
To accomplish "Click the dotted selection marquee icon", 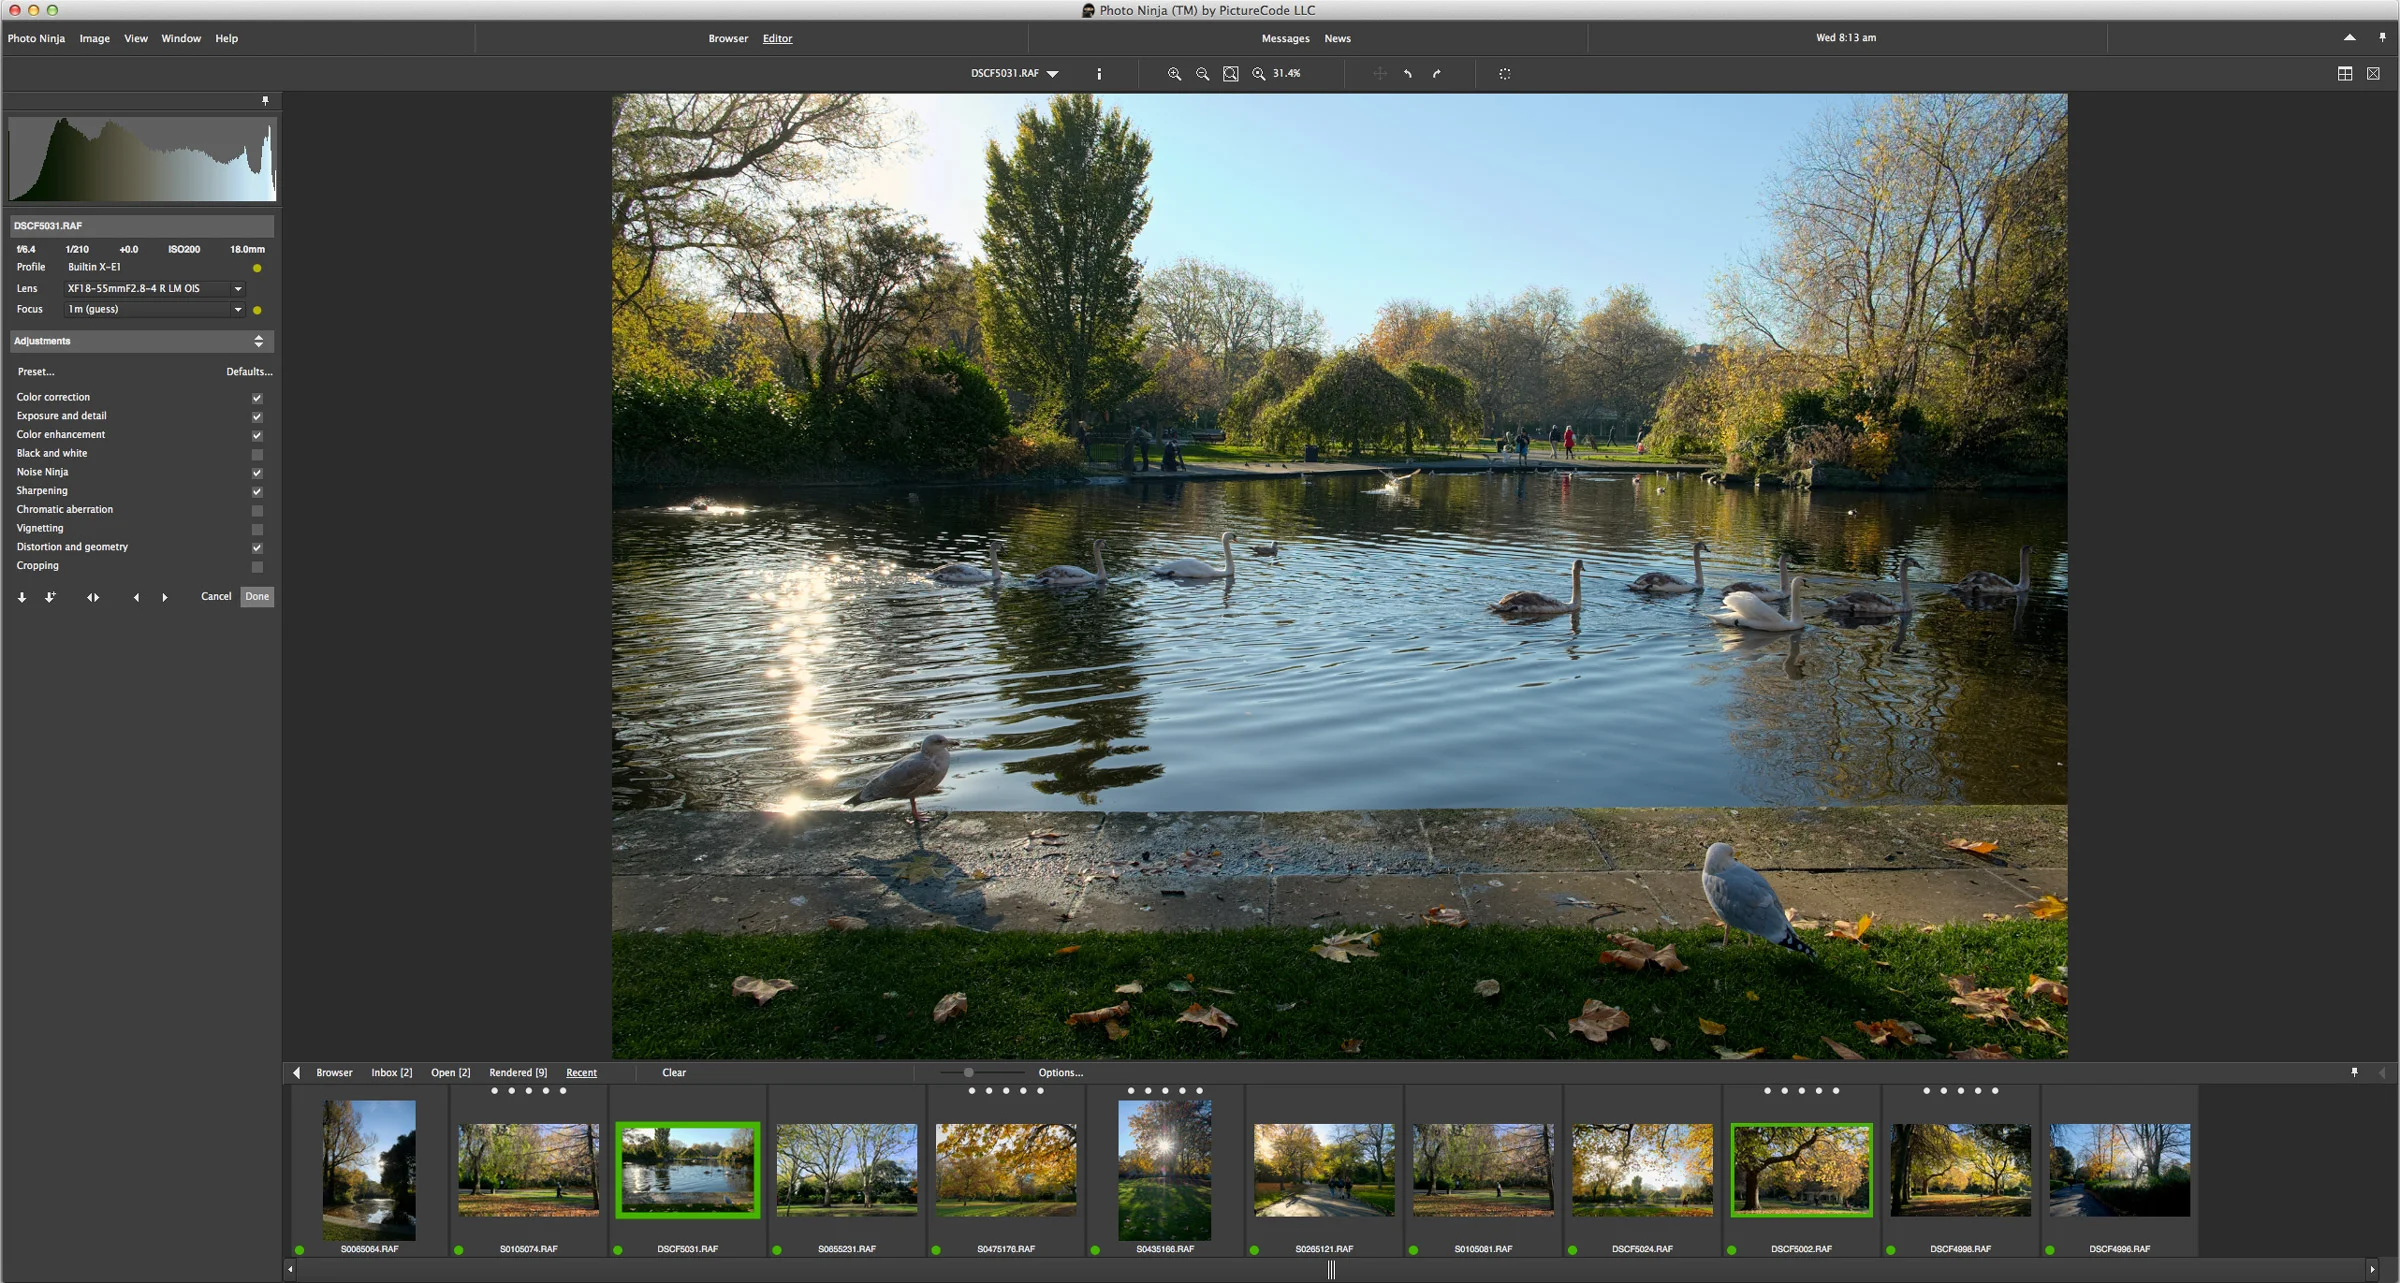I will pos(1505,74).
